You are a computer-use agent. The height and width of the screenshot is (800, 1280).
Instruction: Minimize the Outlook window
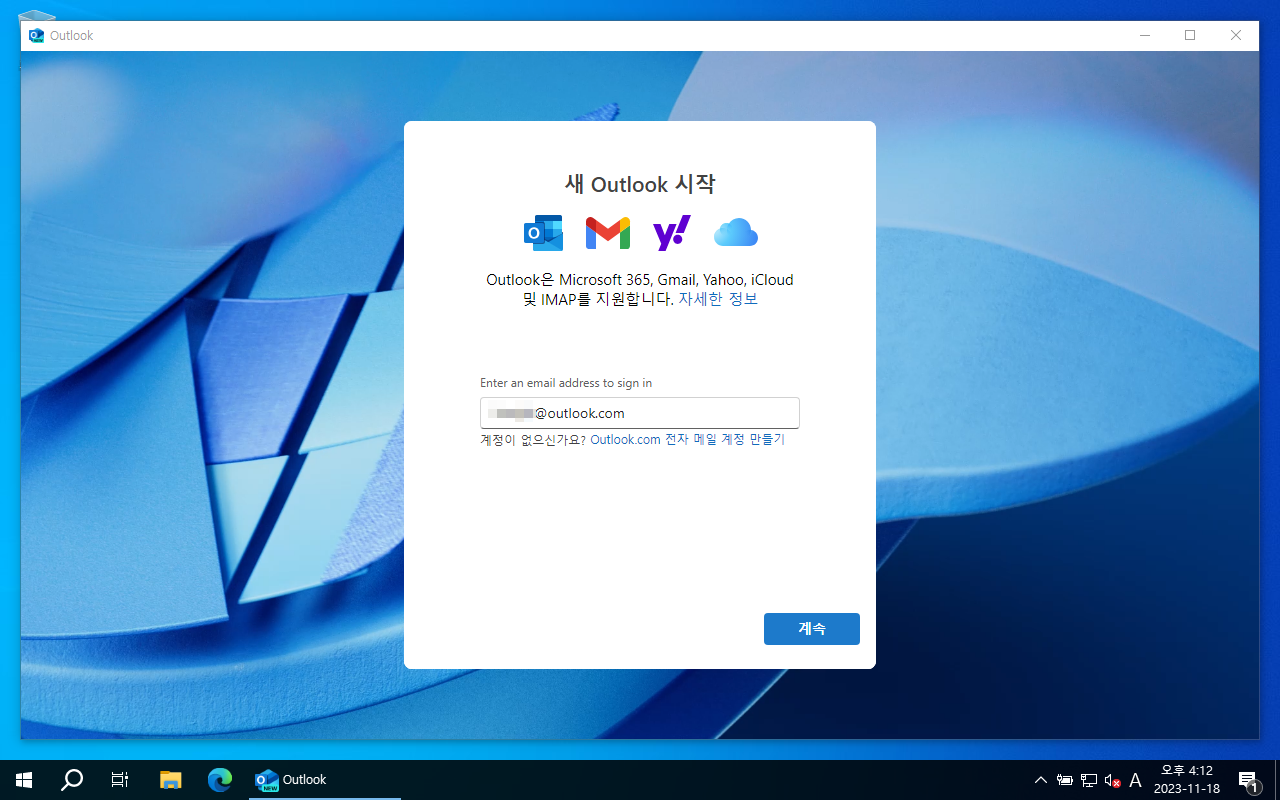pyautogui.click(x=1144, y=35)
